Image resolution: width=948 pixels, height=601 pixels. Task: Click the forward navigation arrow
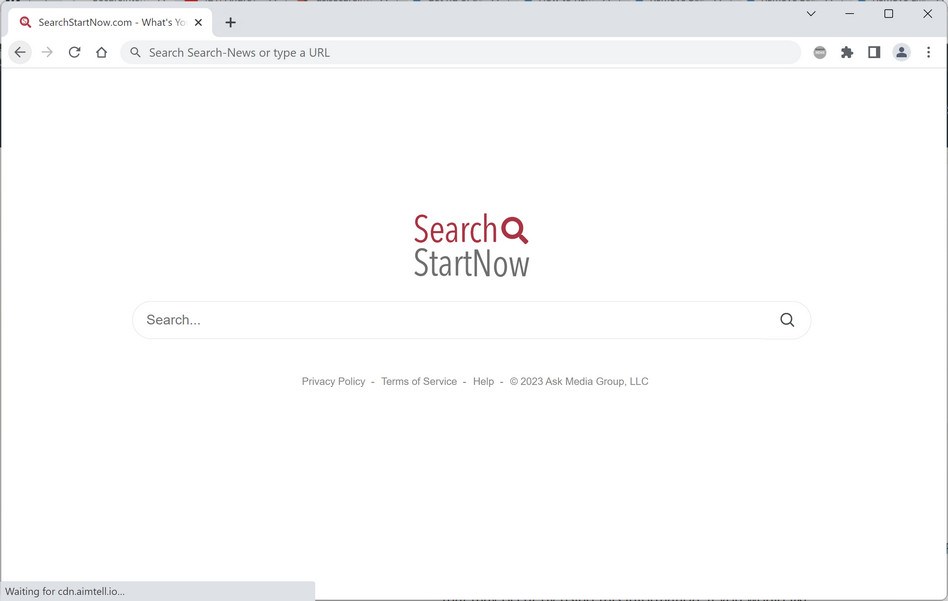(47, 53)
